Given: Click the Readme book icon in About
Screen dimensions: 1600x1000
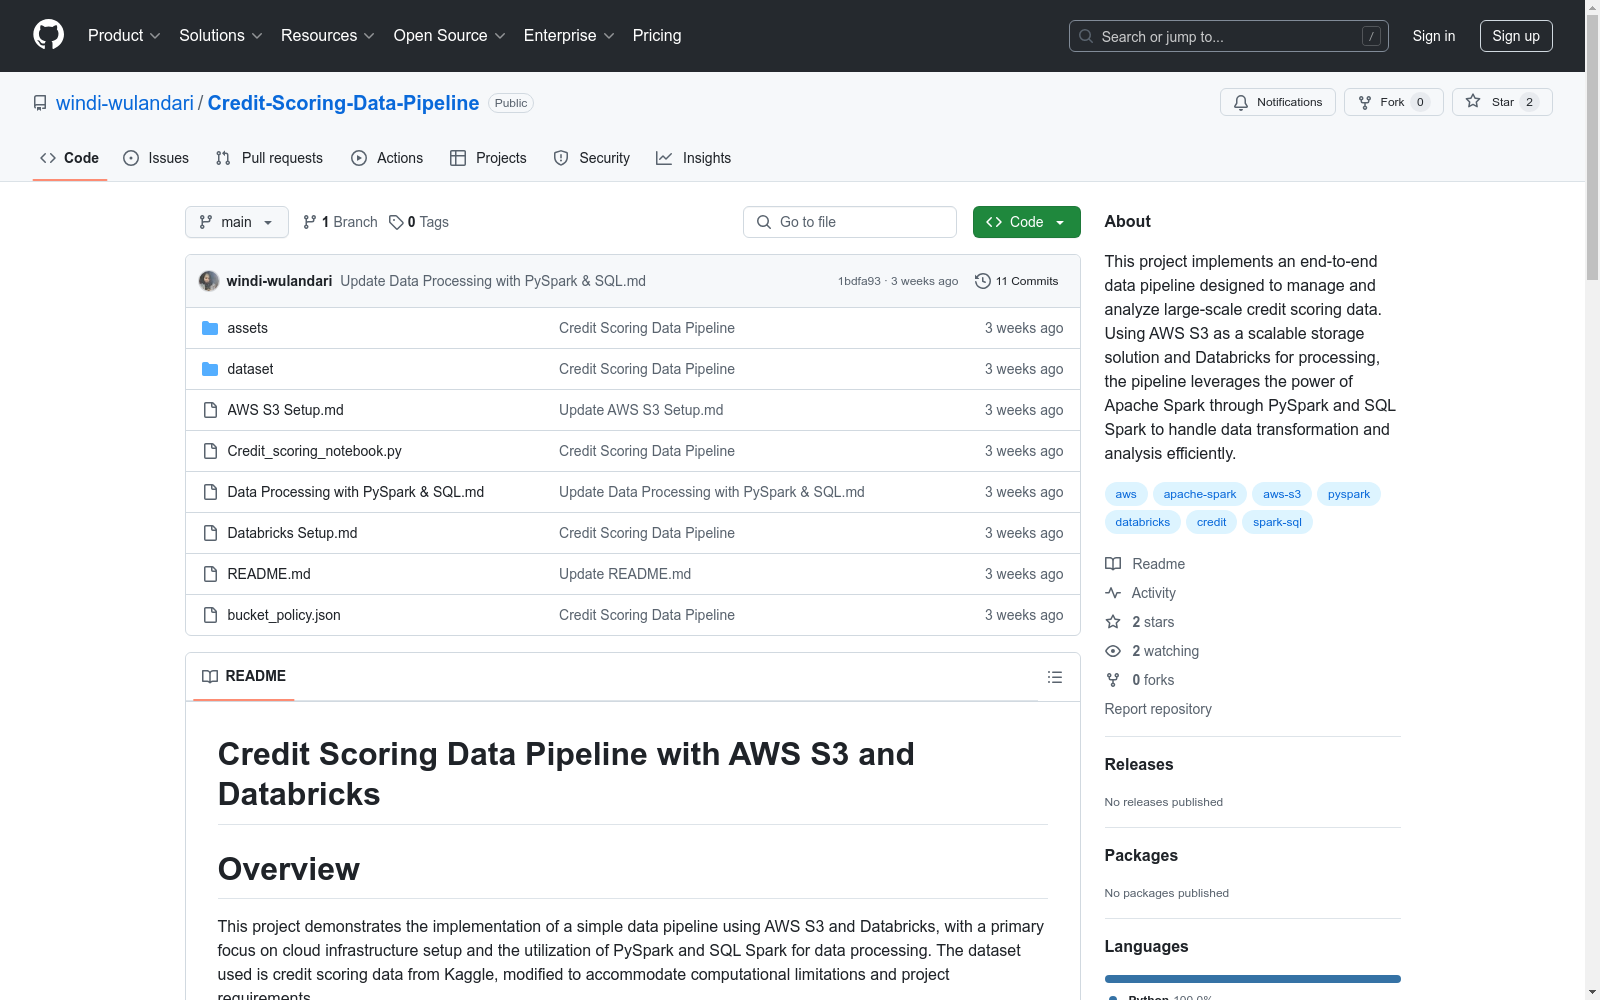Looking at the screenshot, I should 1112,564.
